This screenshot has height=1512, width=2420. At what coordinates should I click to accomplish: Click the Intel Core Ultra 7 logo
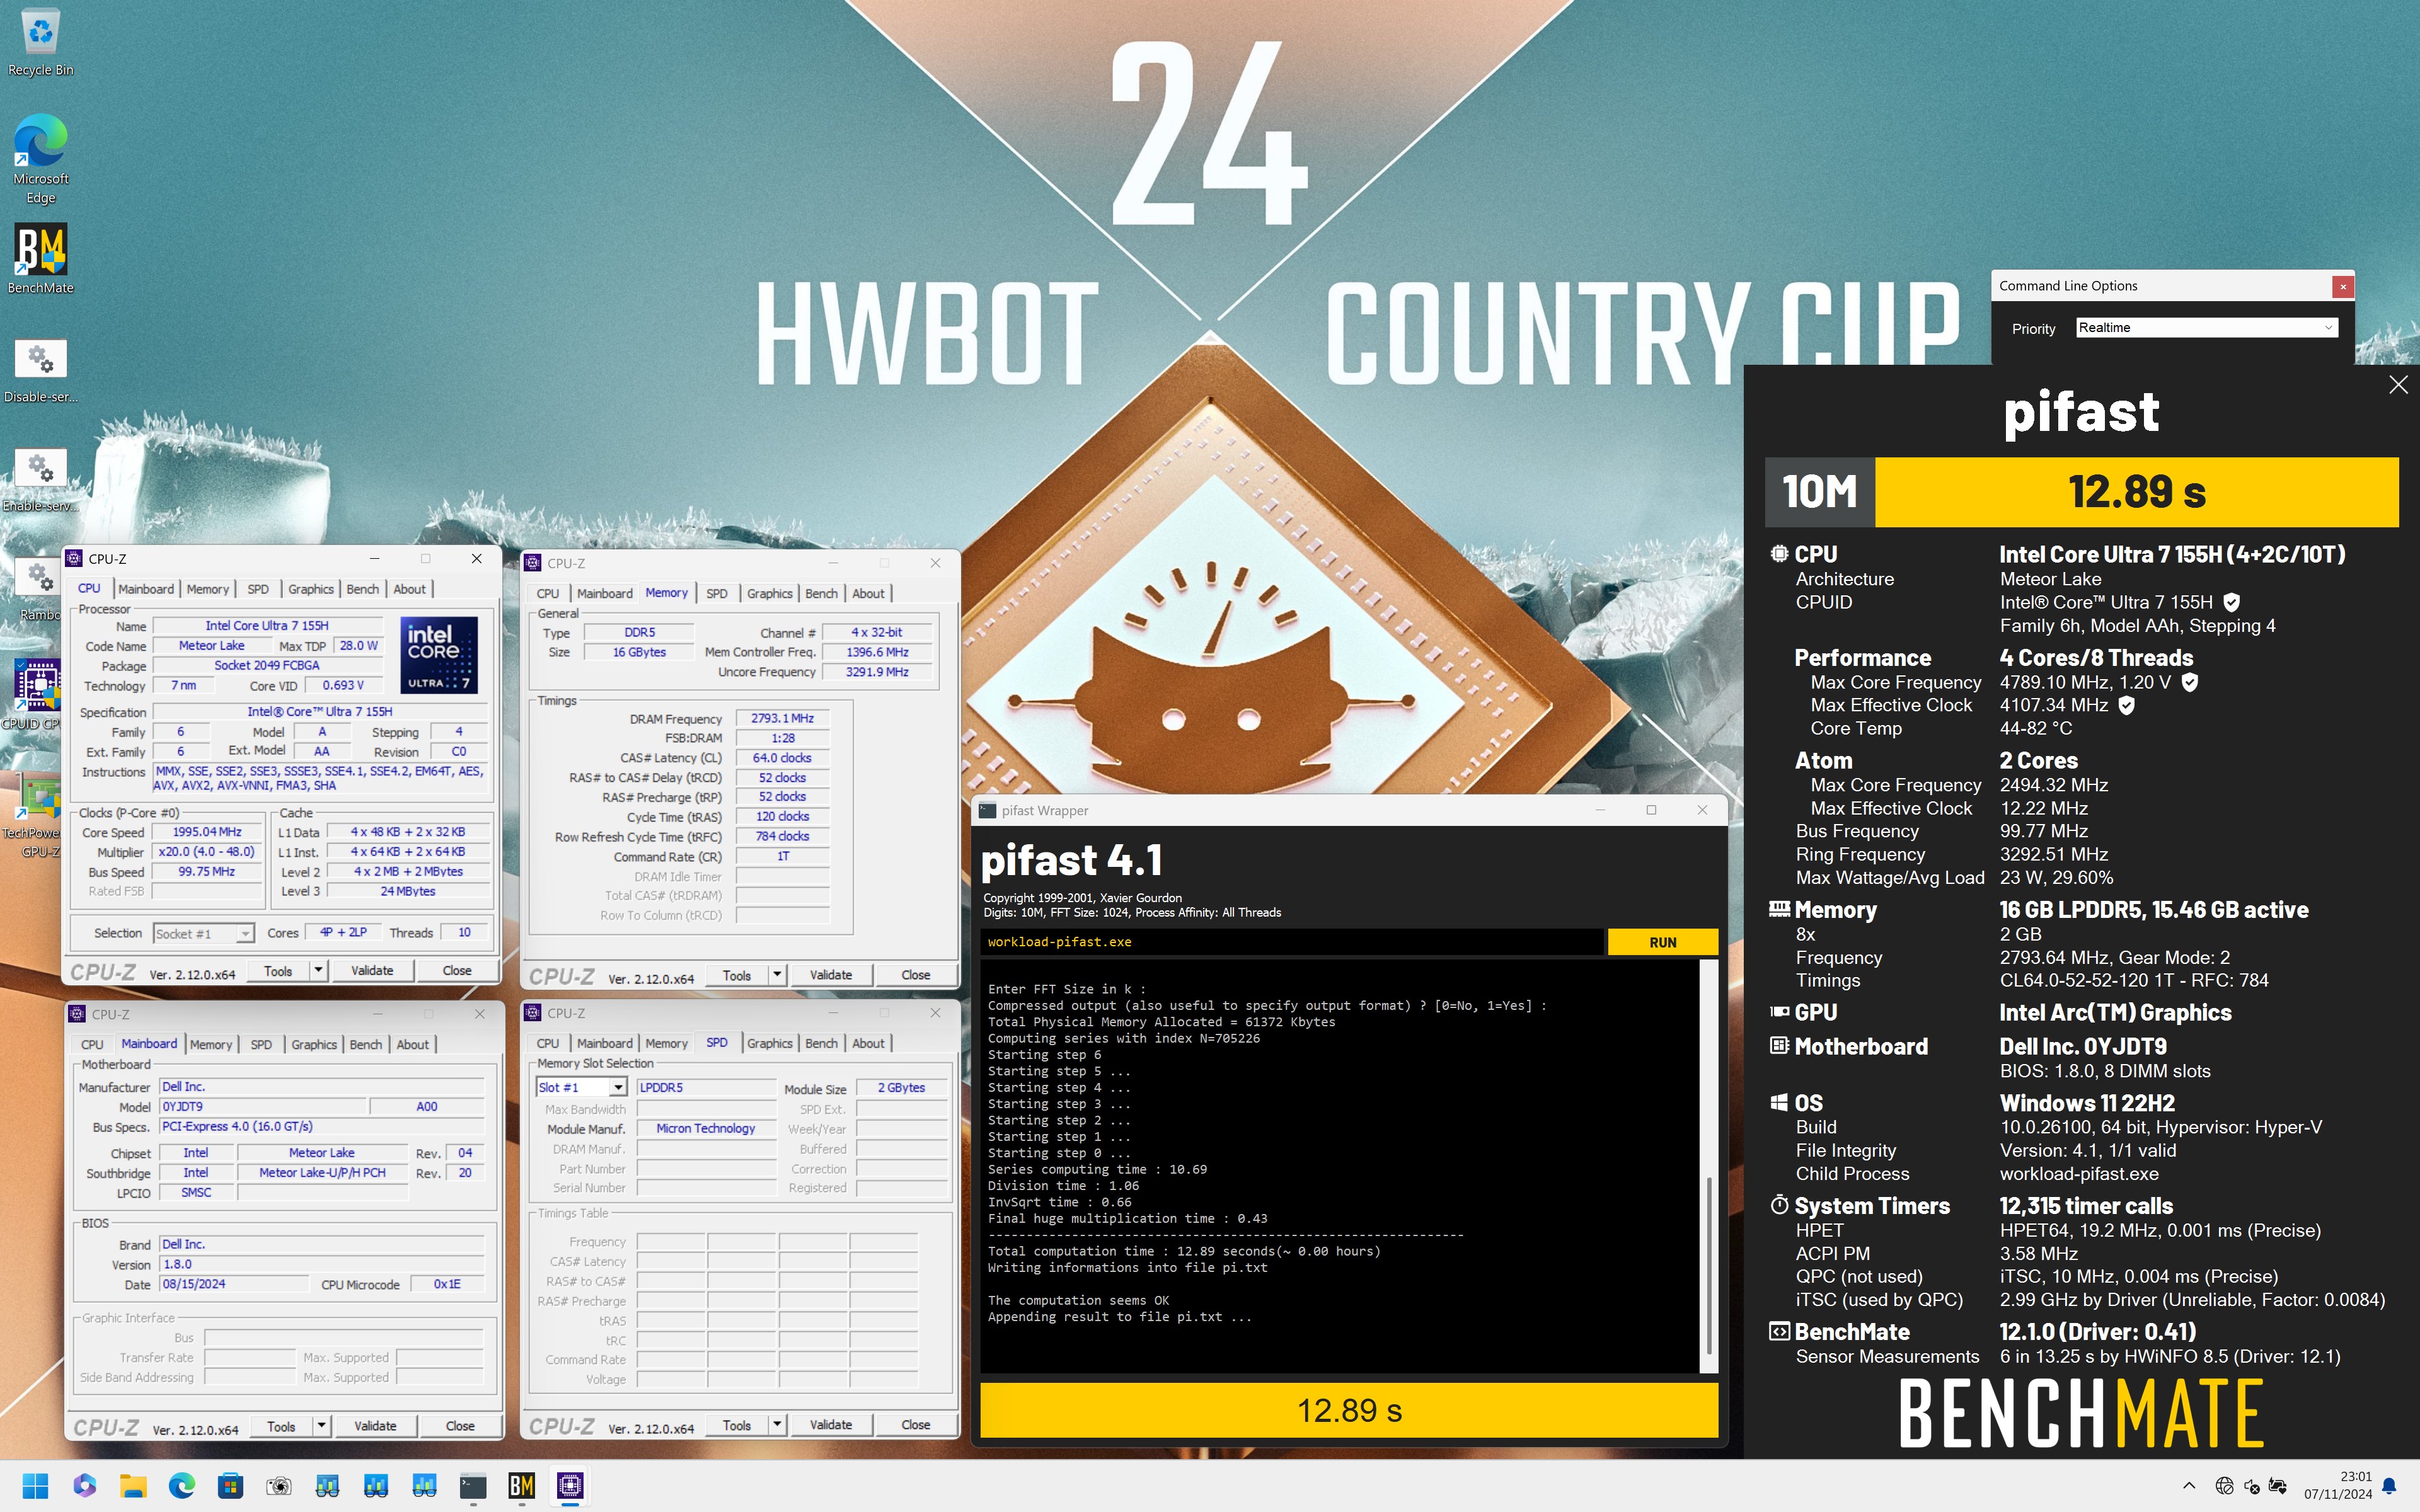pos(439,655)
